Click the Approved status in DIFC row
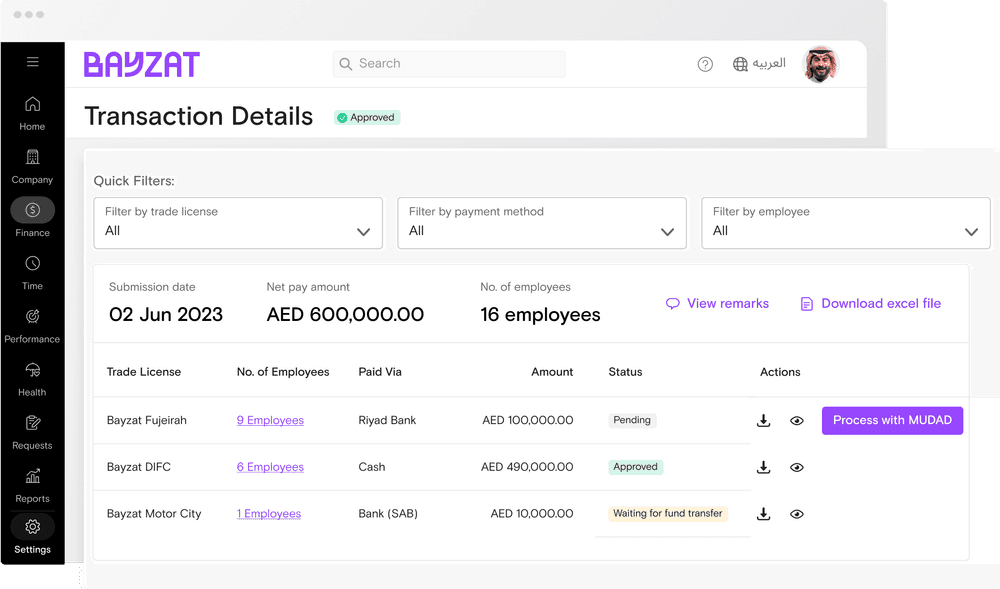Image resolution: width=1000 pixels, height=589 pixels. (635, 467)
